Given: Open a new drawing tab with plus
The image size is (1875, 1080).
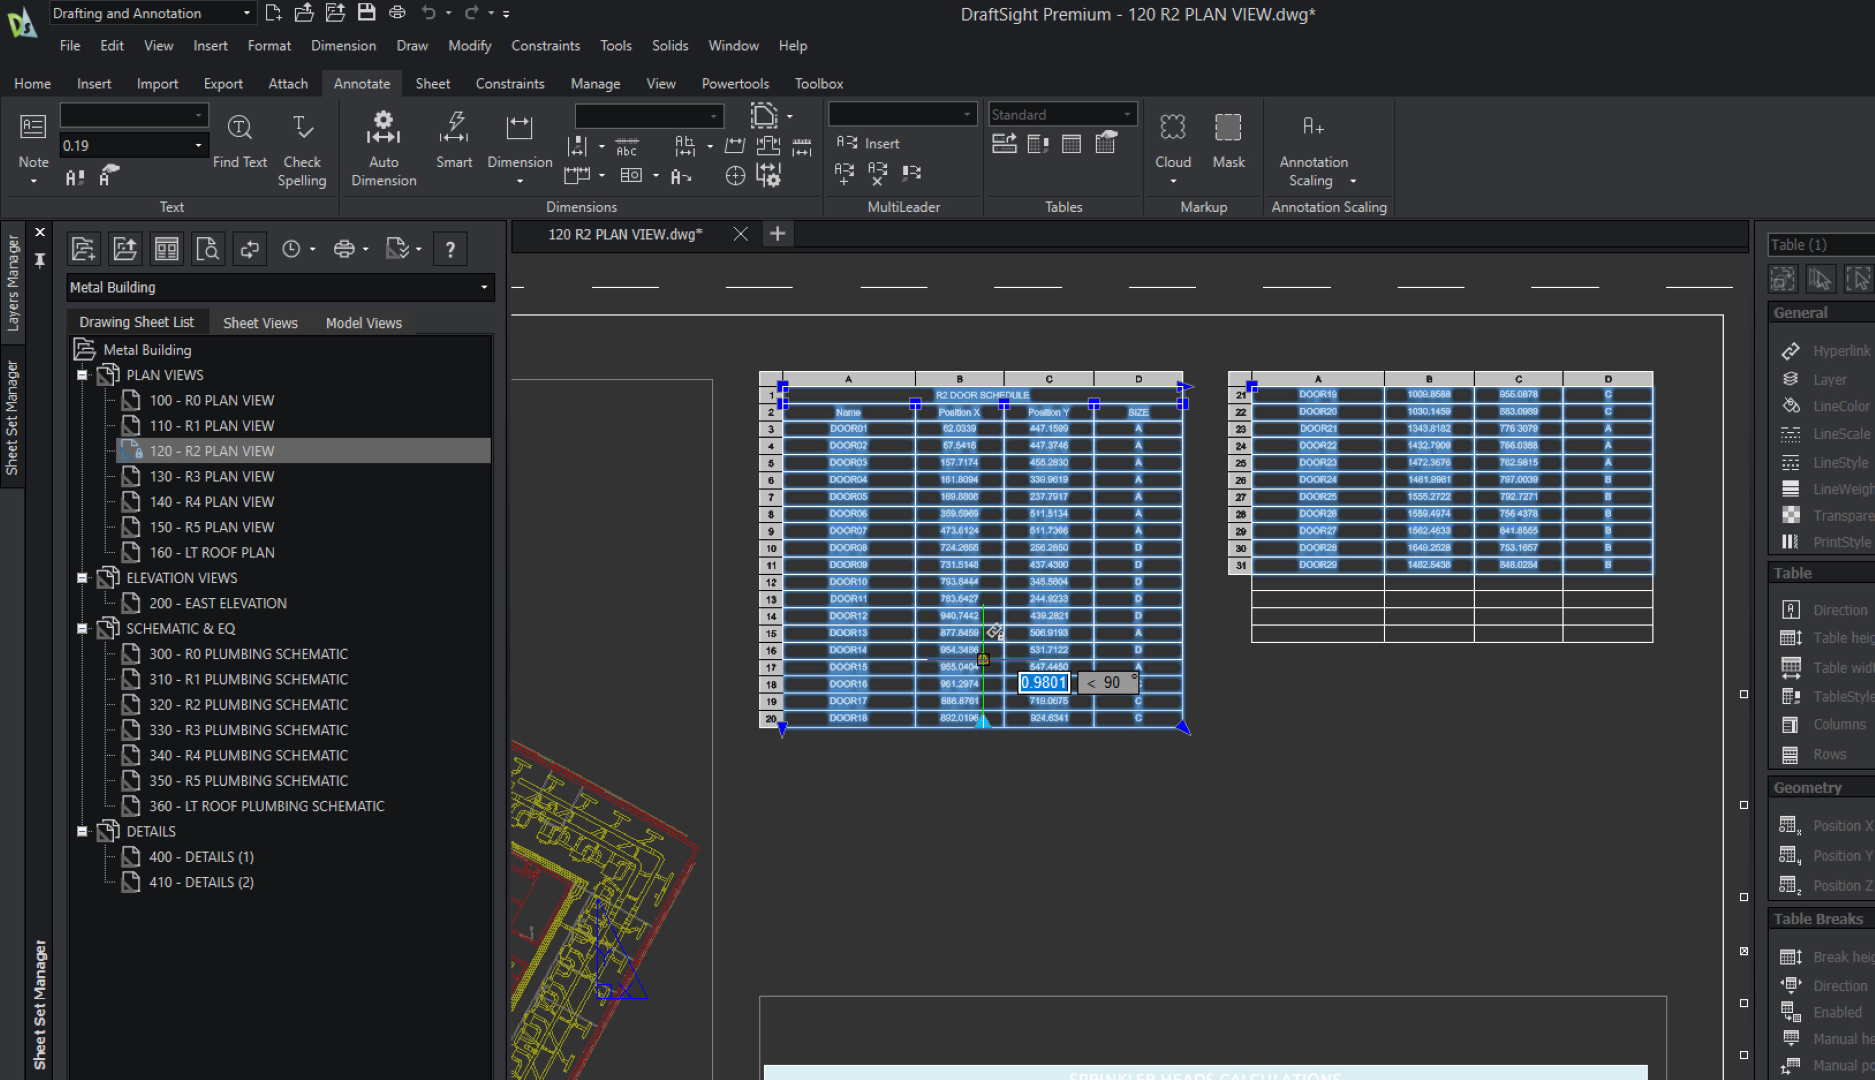Looking at the screenshot, I should click(x=777, y=234).
